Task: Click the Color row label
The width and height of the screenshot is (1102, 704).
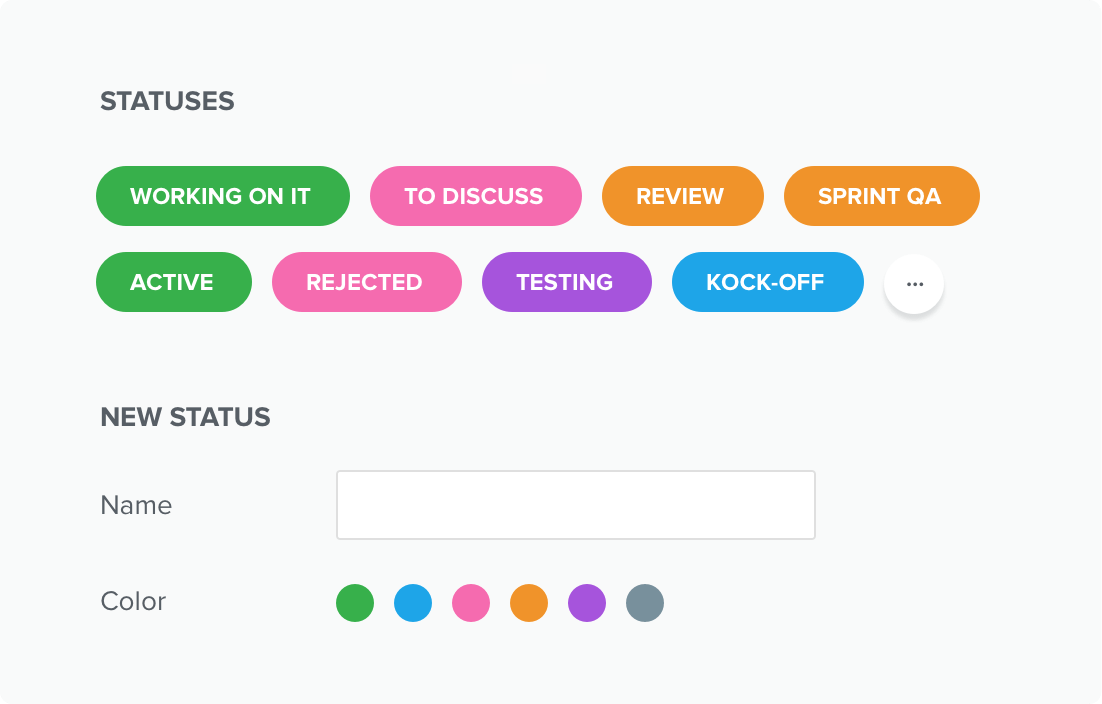Action: pyautogui.click(x=134, y=601)
